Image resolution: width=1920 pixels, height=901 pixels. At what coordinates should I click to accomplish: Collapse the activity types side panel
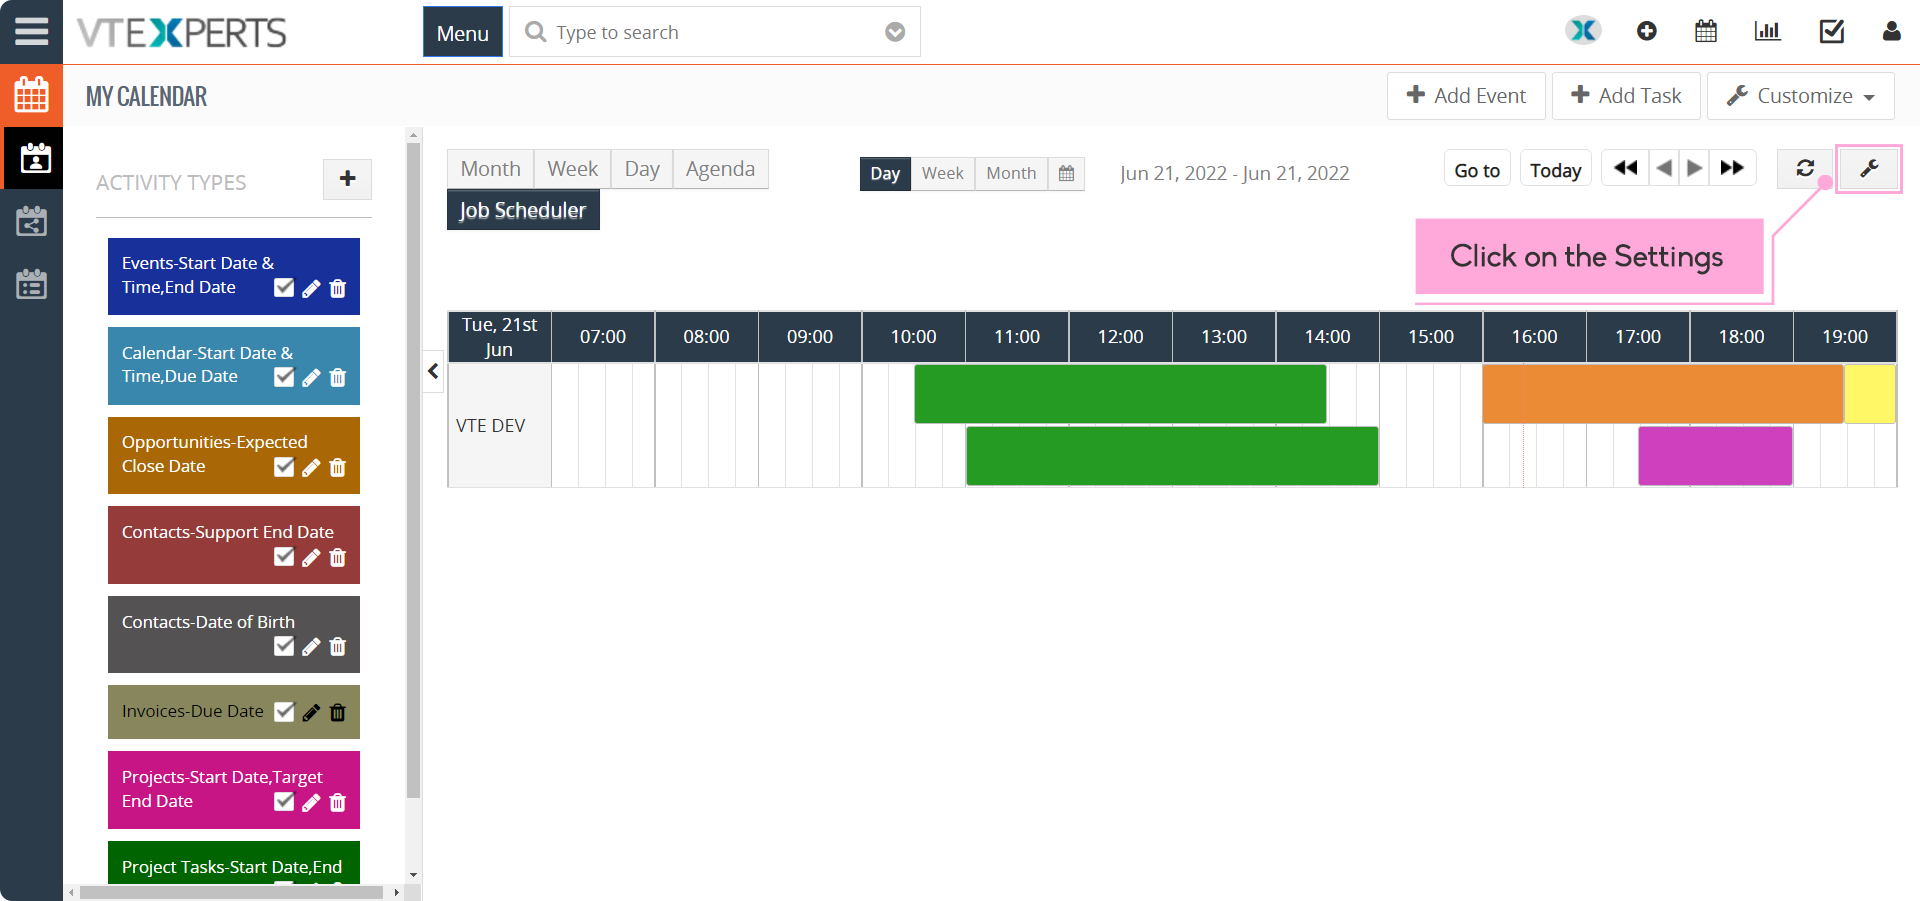(x=433, y=371)
